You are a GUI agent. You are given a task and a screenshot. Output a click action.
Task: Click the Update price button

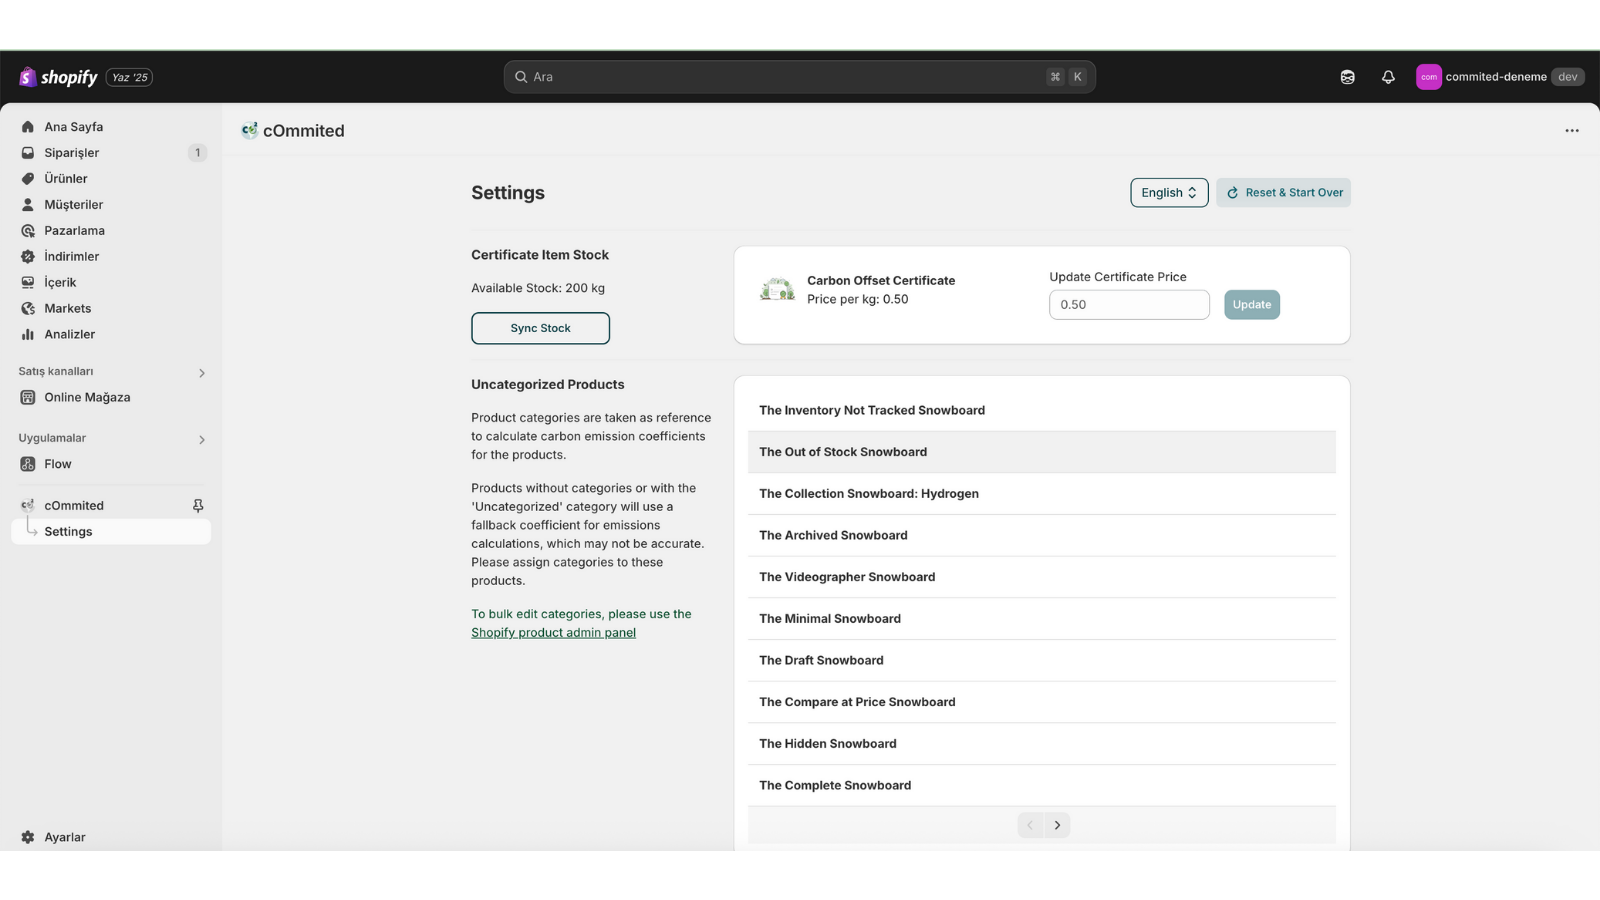(1252, 305)
